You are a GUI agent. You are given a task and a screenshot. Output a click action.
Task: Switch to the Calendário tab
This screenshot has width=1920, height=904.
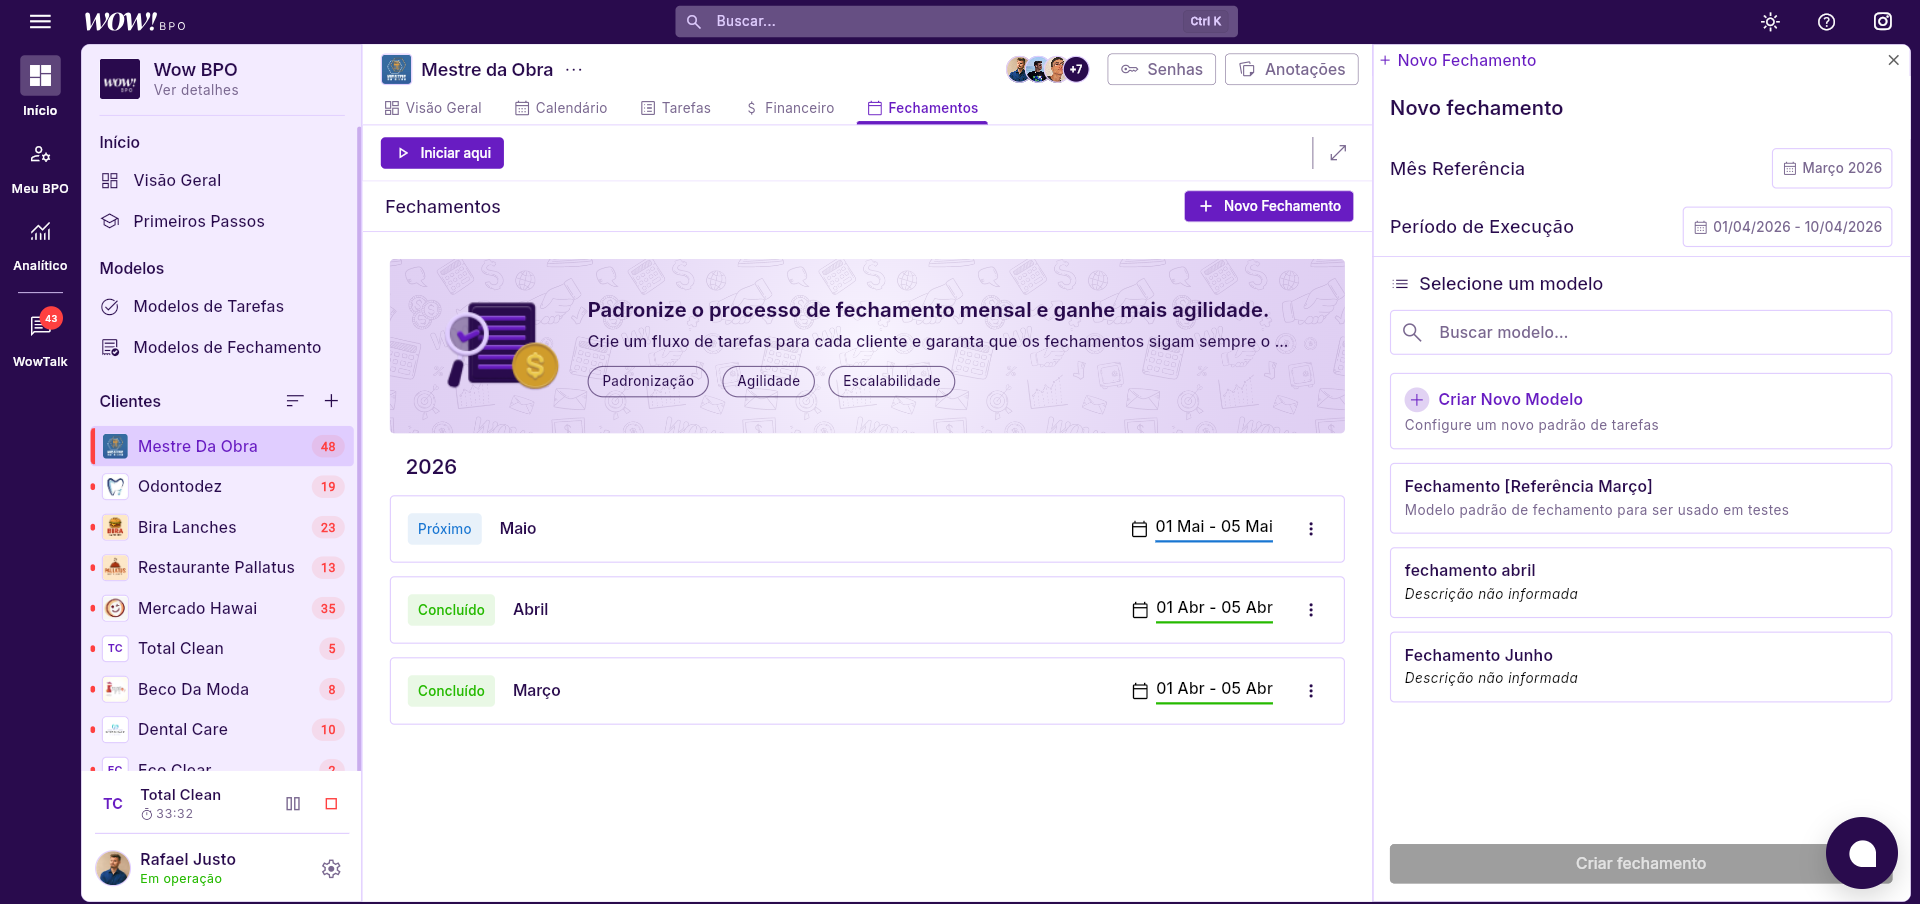pos(561,108)
